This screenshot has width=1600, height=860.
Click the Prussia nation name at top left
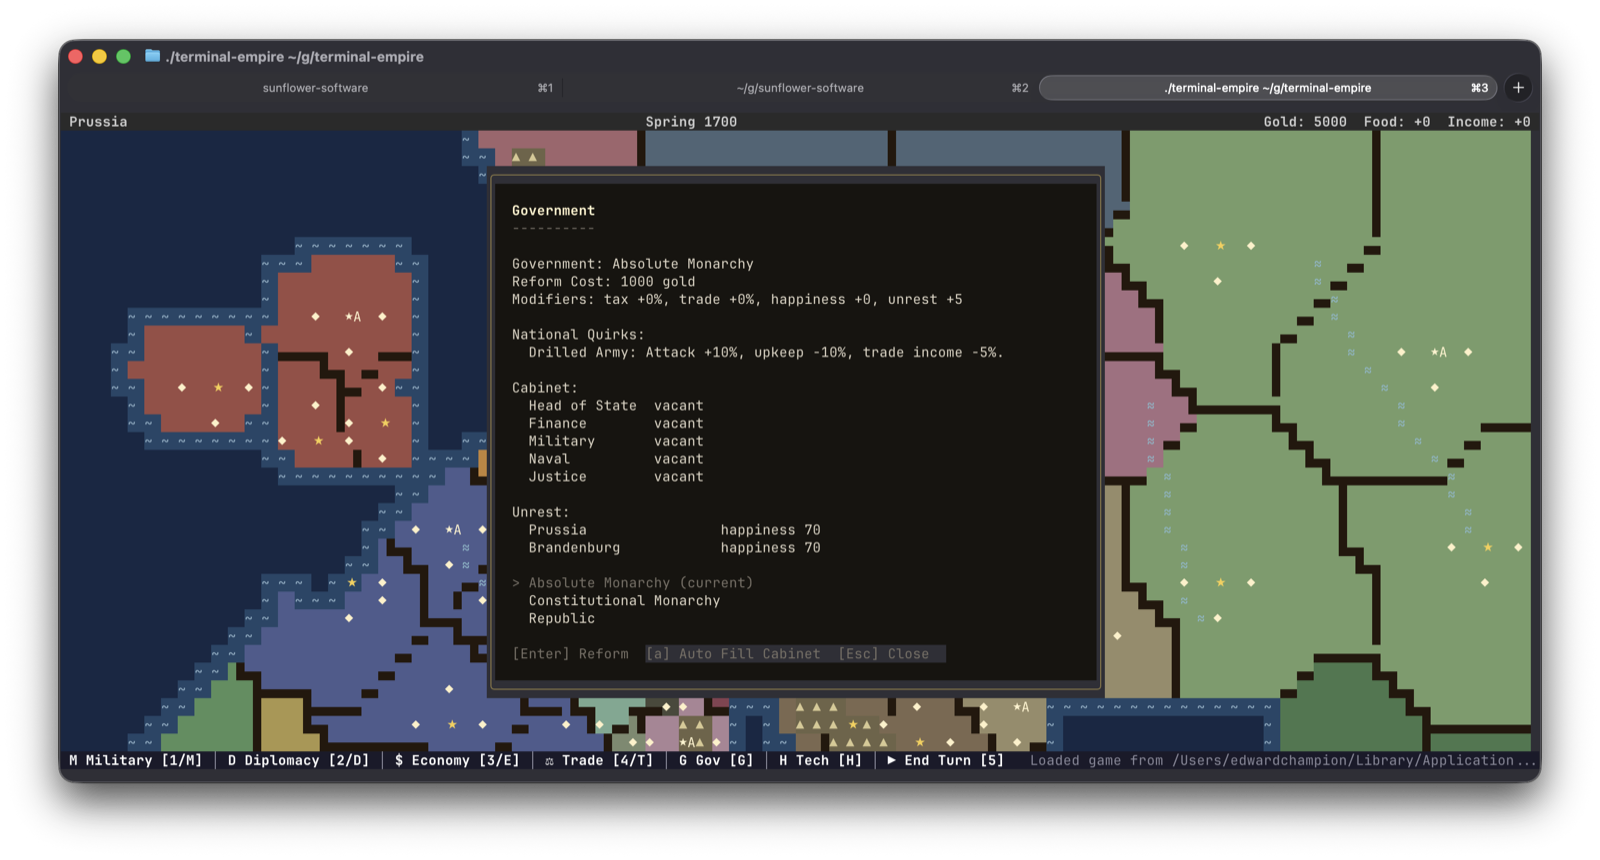point(98,122)
